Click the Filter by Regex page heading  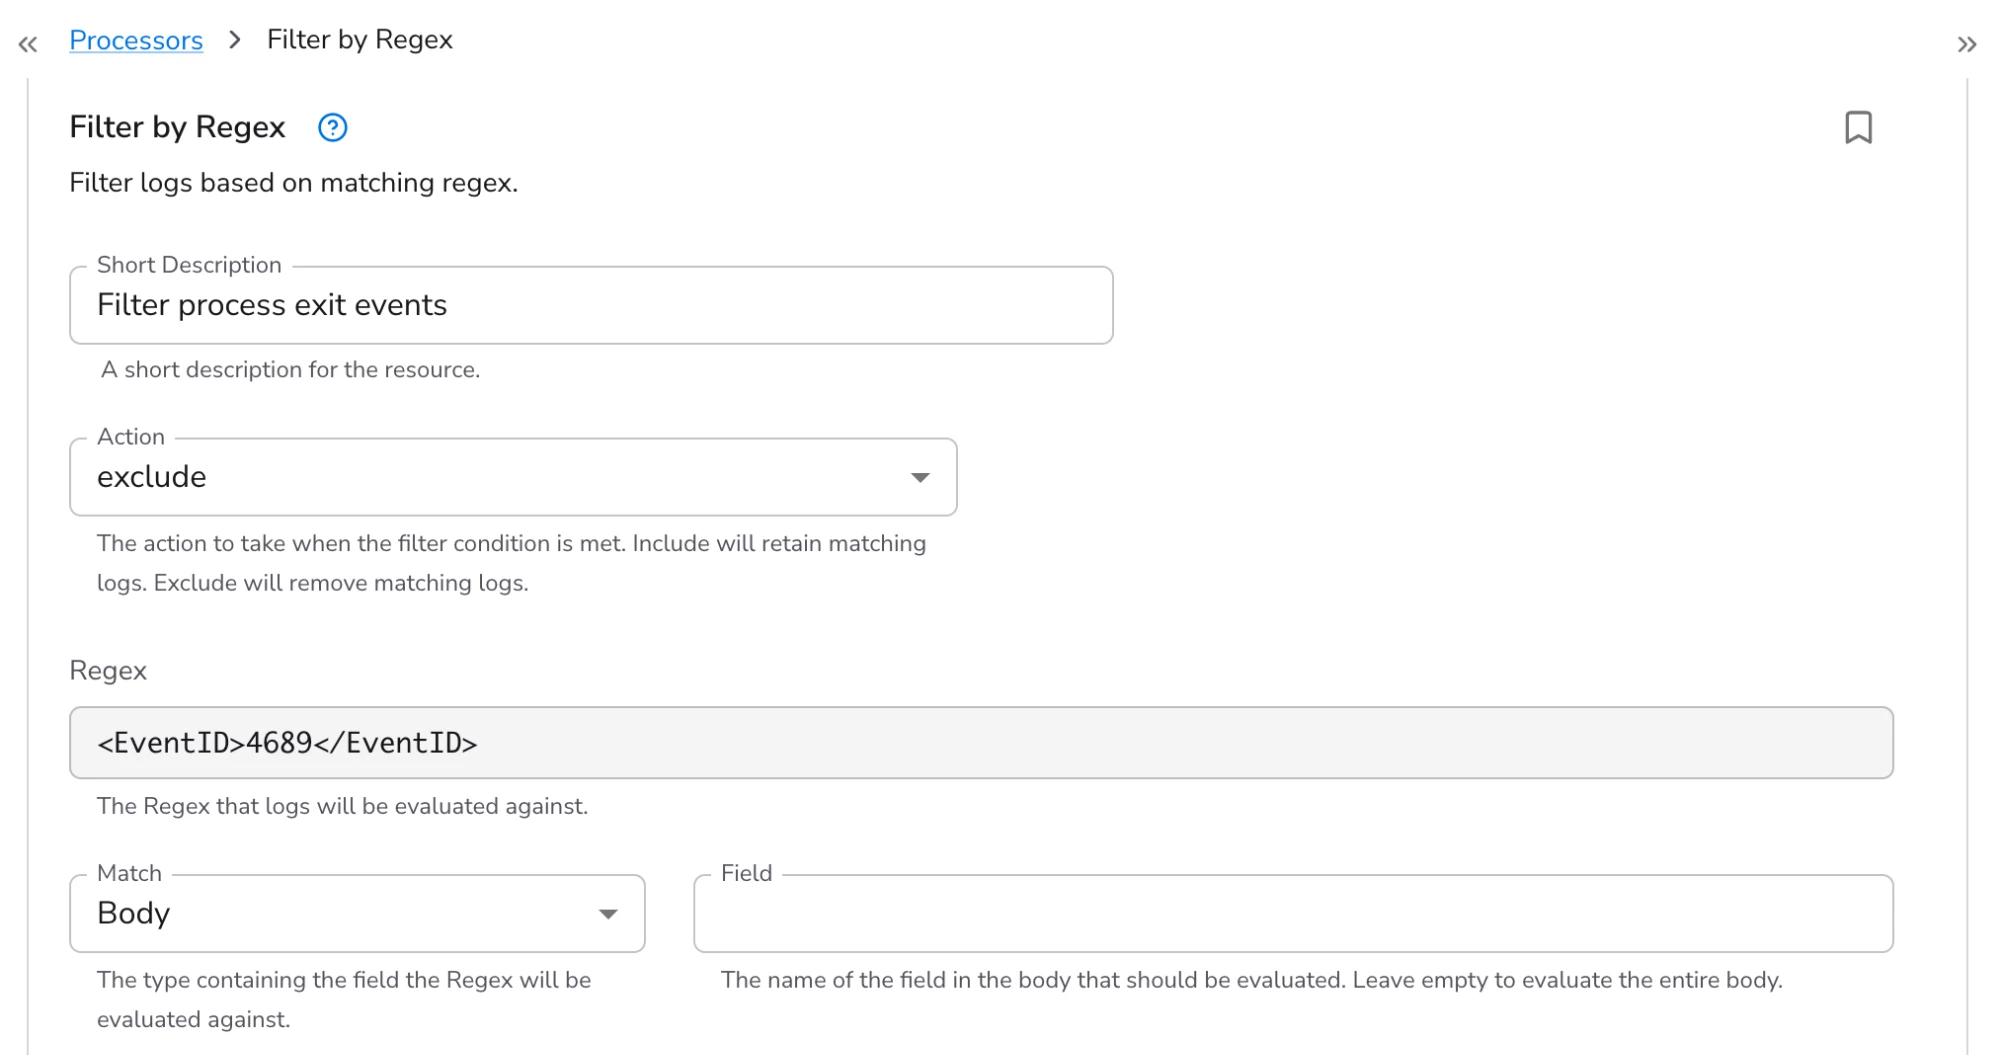click(177, 128)
